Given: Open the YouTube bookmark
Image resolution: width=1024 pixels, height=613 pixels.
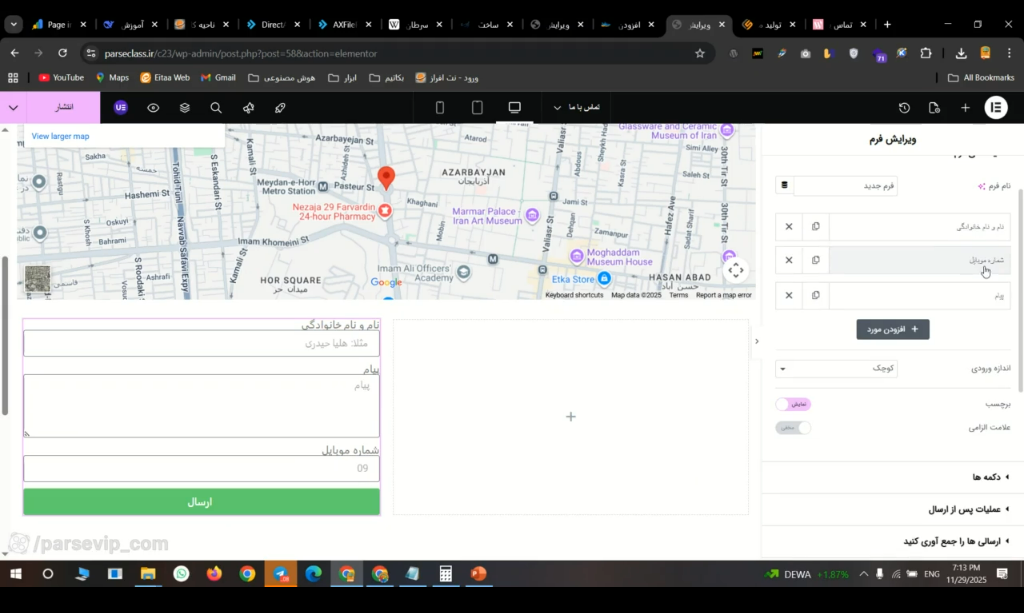Looking at the screenshot, I should 61,78.
